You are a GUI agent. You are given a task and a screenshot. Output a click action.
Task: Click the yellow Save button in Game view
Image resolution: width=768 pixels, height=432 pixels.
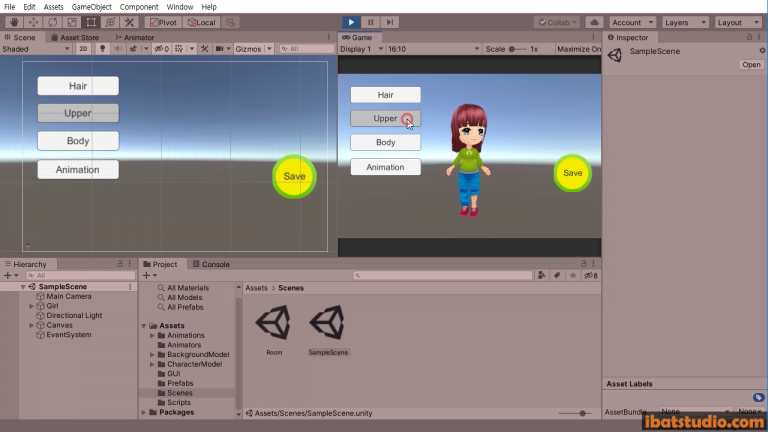572,173
